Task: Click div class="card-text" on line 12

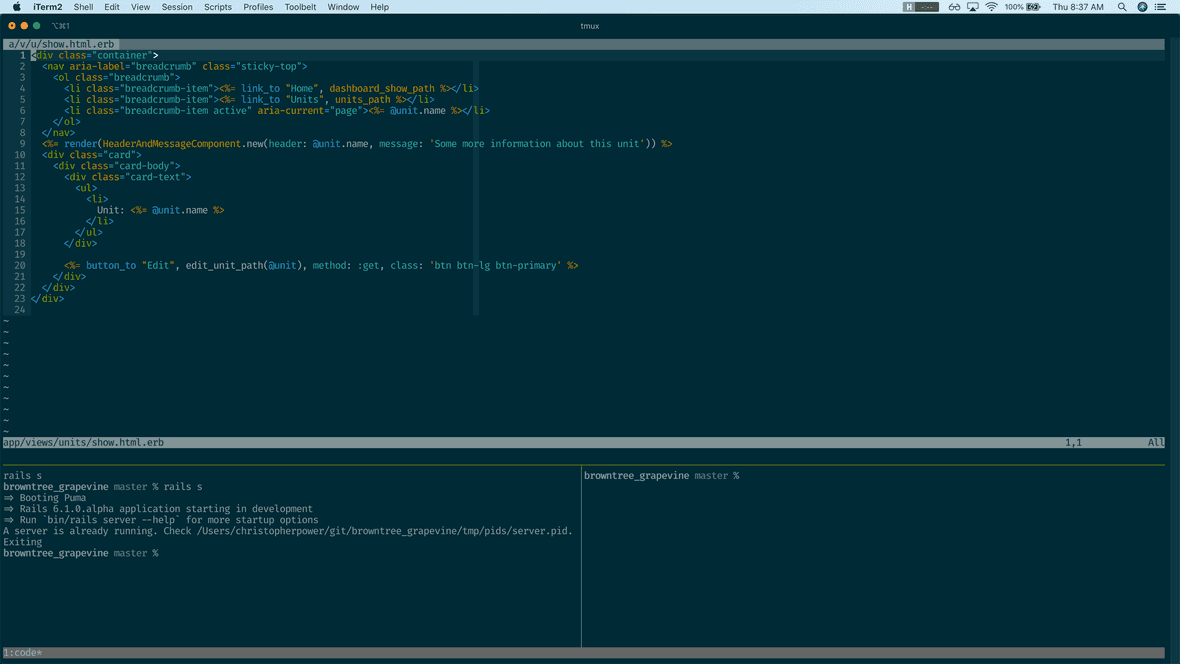Action: (128, 177)
